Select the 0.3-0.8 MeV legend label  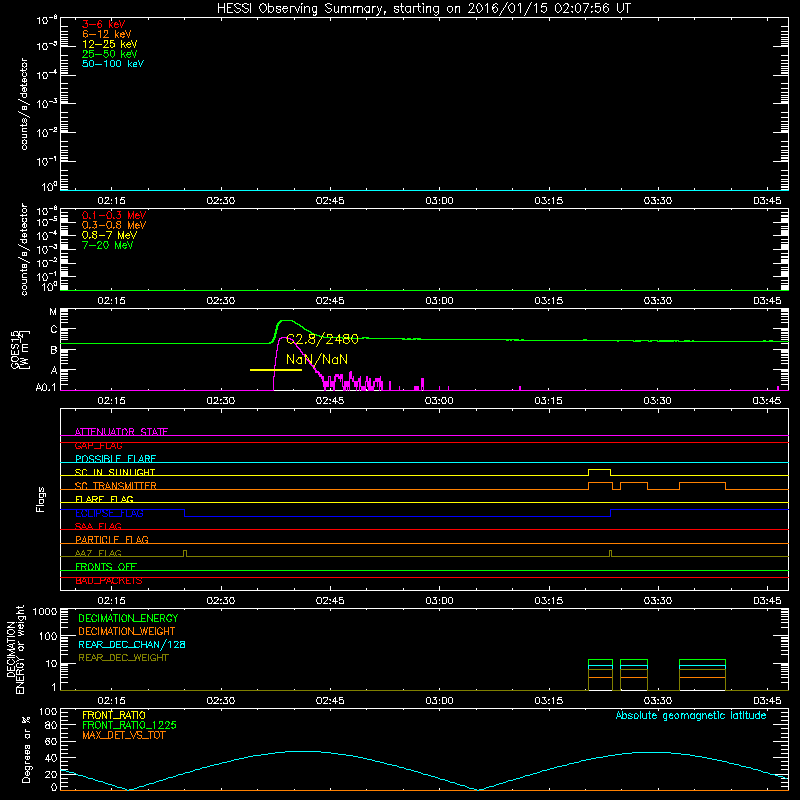(x=114, y=225)
